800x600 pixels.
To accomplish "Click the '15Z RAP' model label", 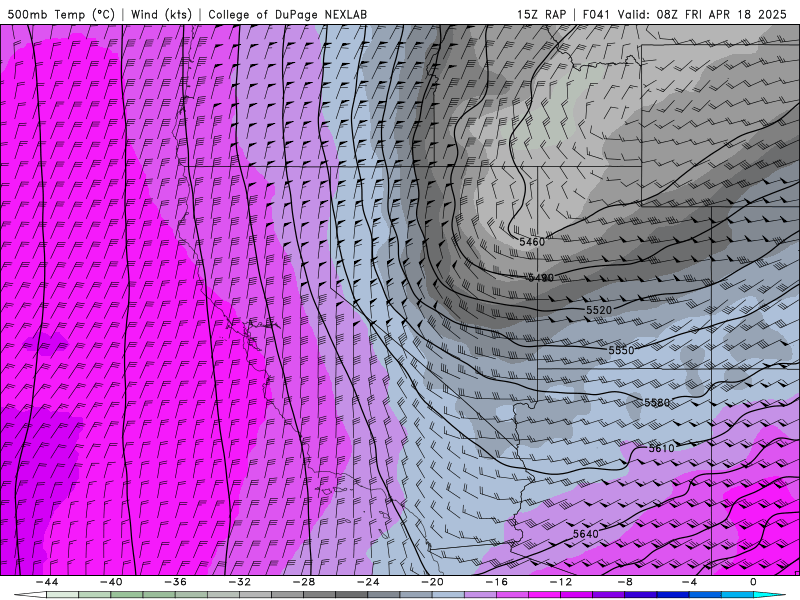I will [x=541, y=14].
